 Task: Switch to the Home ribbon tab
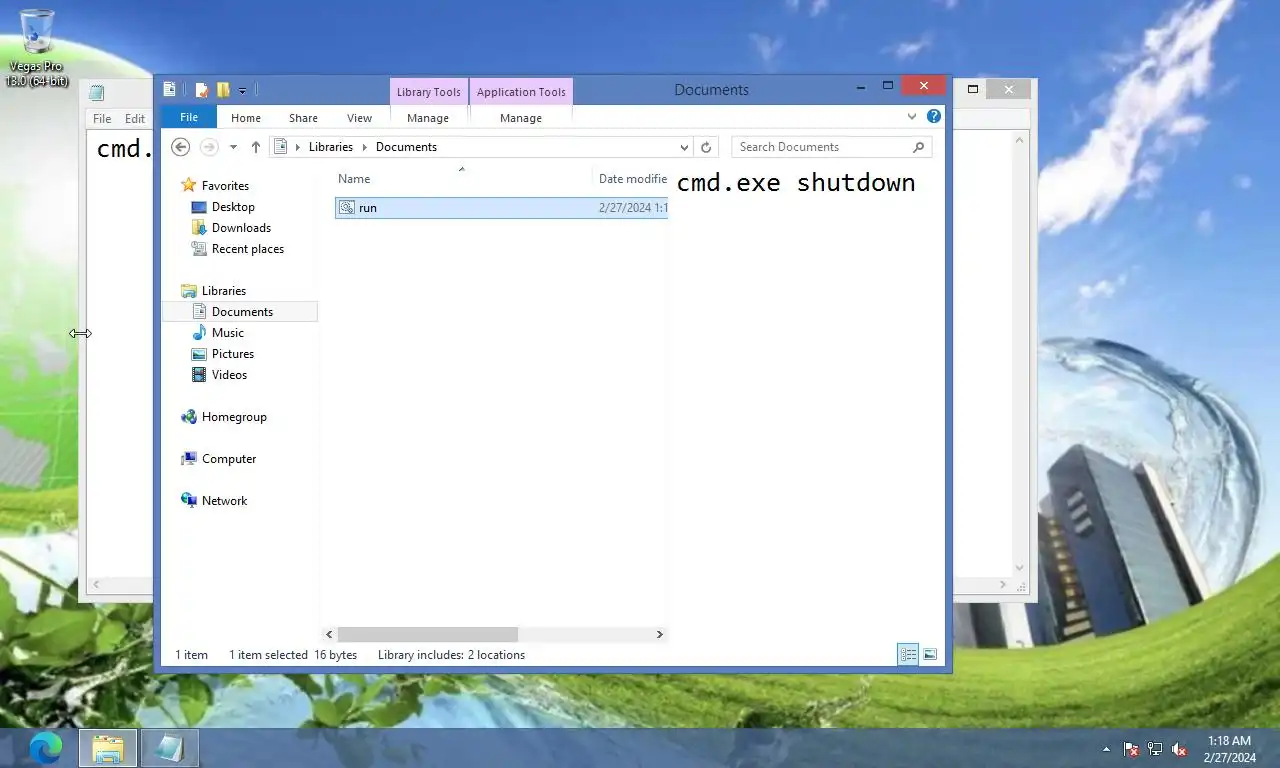coord(246,118)
